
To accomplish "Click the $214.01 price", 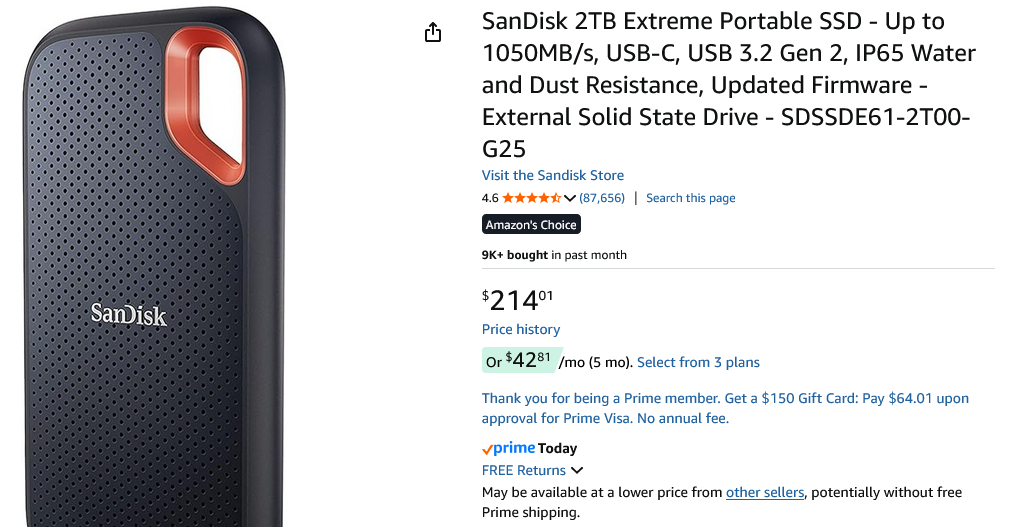I will [518, 299].
